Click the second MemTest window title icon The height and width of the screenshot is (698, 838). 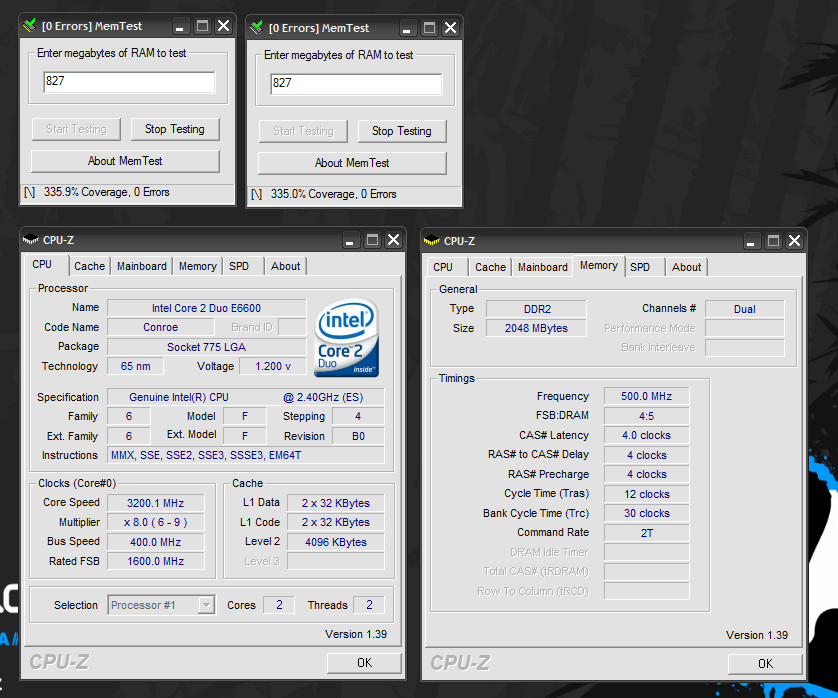click(258, 28)
